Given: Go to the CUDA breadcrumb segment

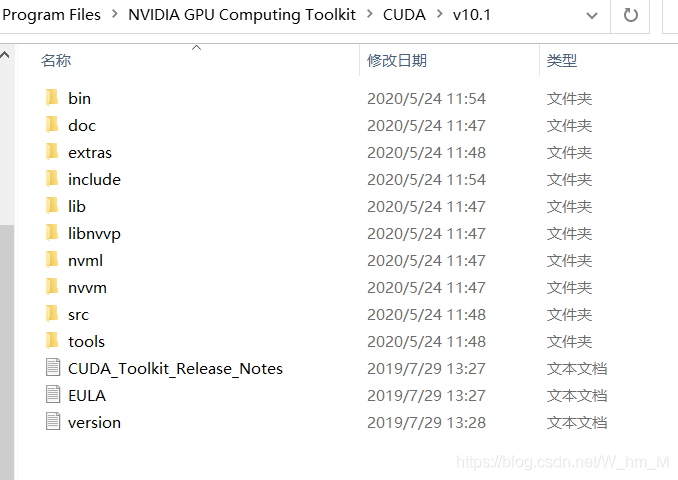Looking at the screenshot, I should pyautogui.click(x=404, y=15).
